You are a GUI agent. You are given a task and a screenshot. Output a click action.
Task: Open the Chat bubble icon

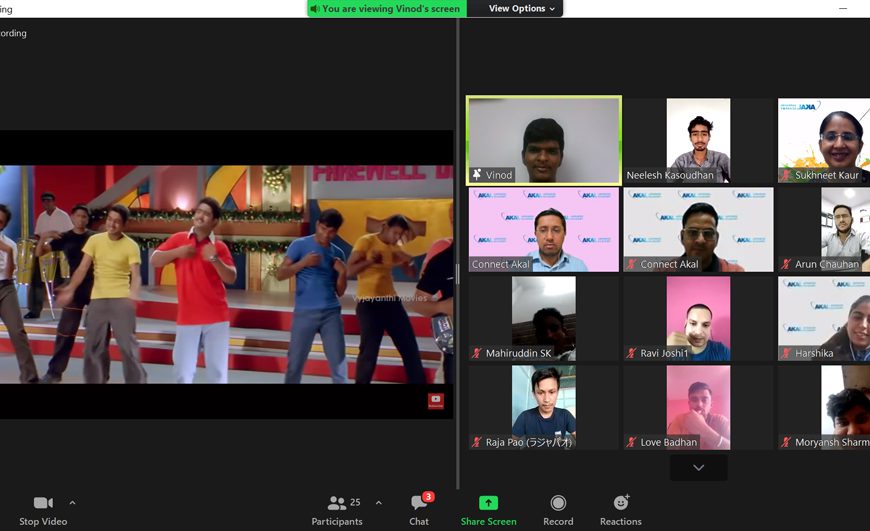click(x=418, y=503)
